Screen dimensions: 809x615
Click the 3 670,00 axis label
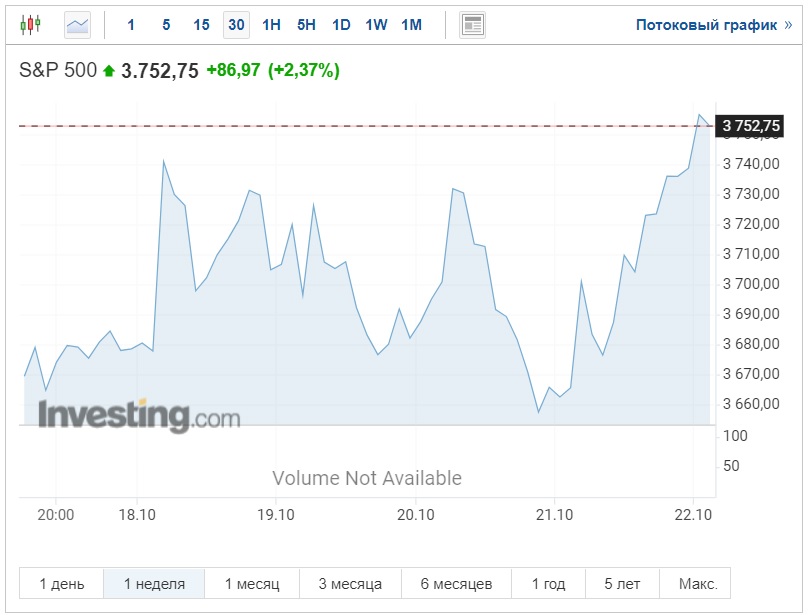(751, 374)
